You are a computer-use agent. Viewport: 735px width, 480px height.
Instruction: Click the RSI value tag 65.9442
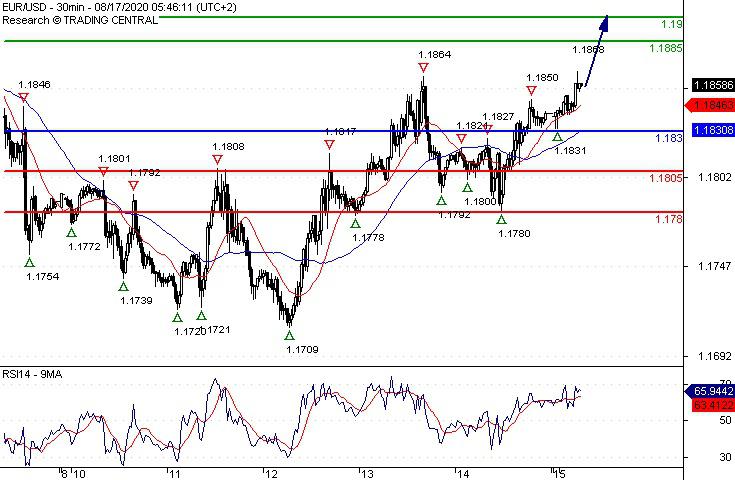[x=711, y=391]
